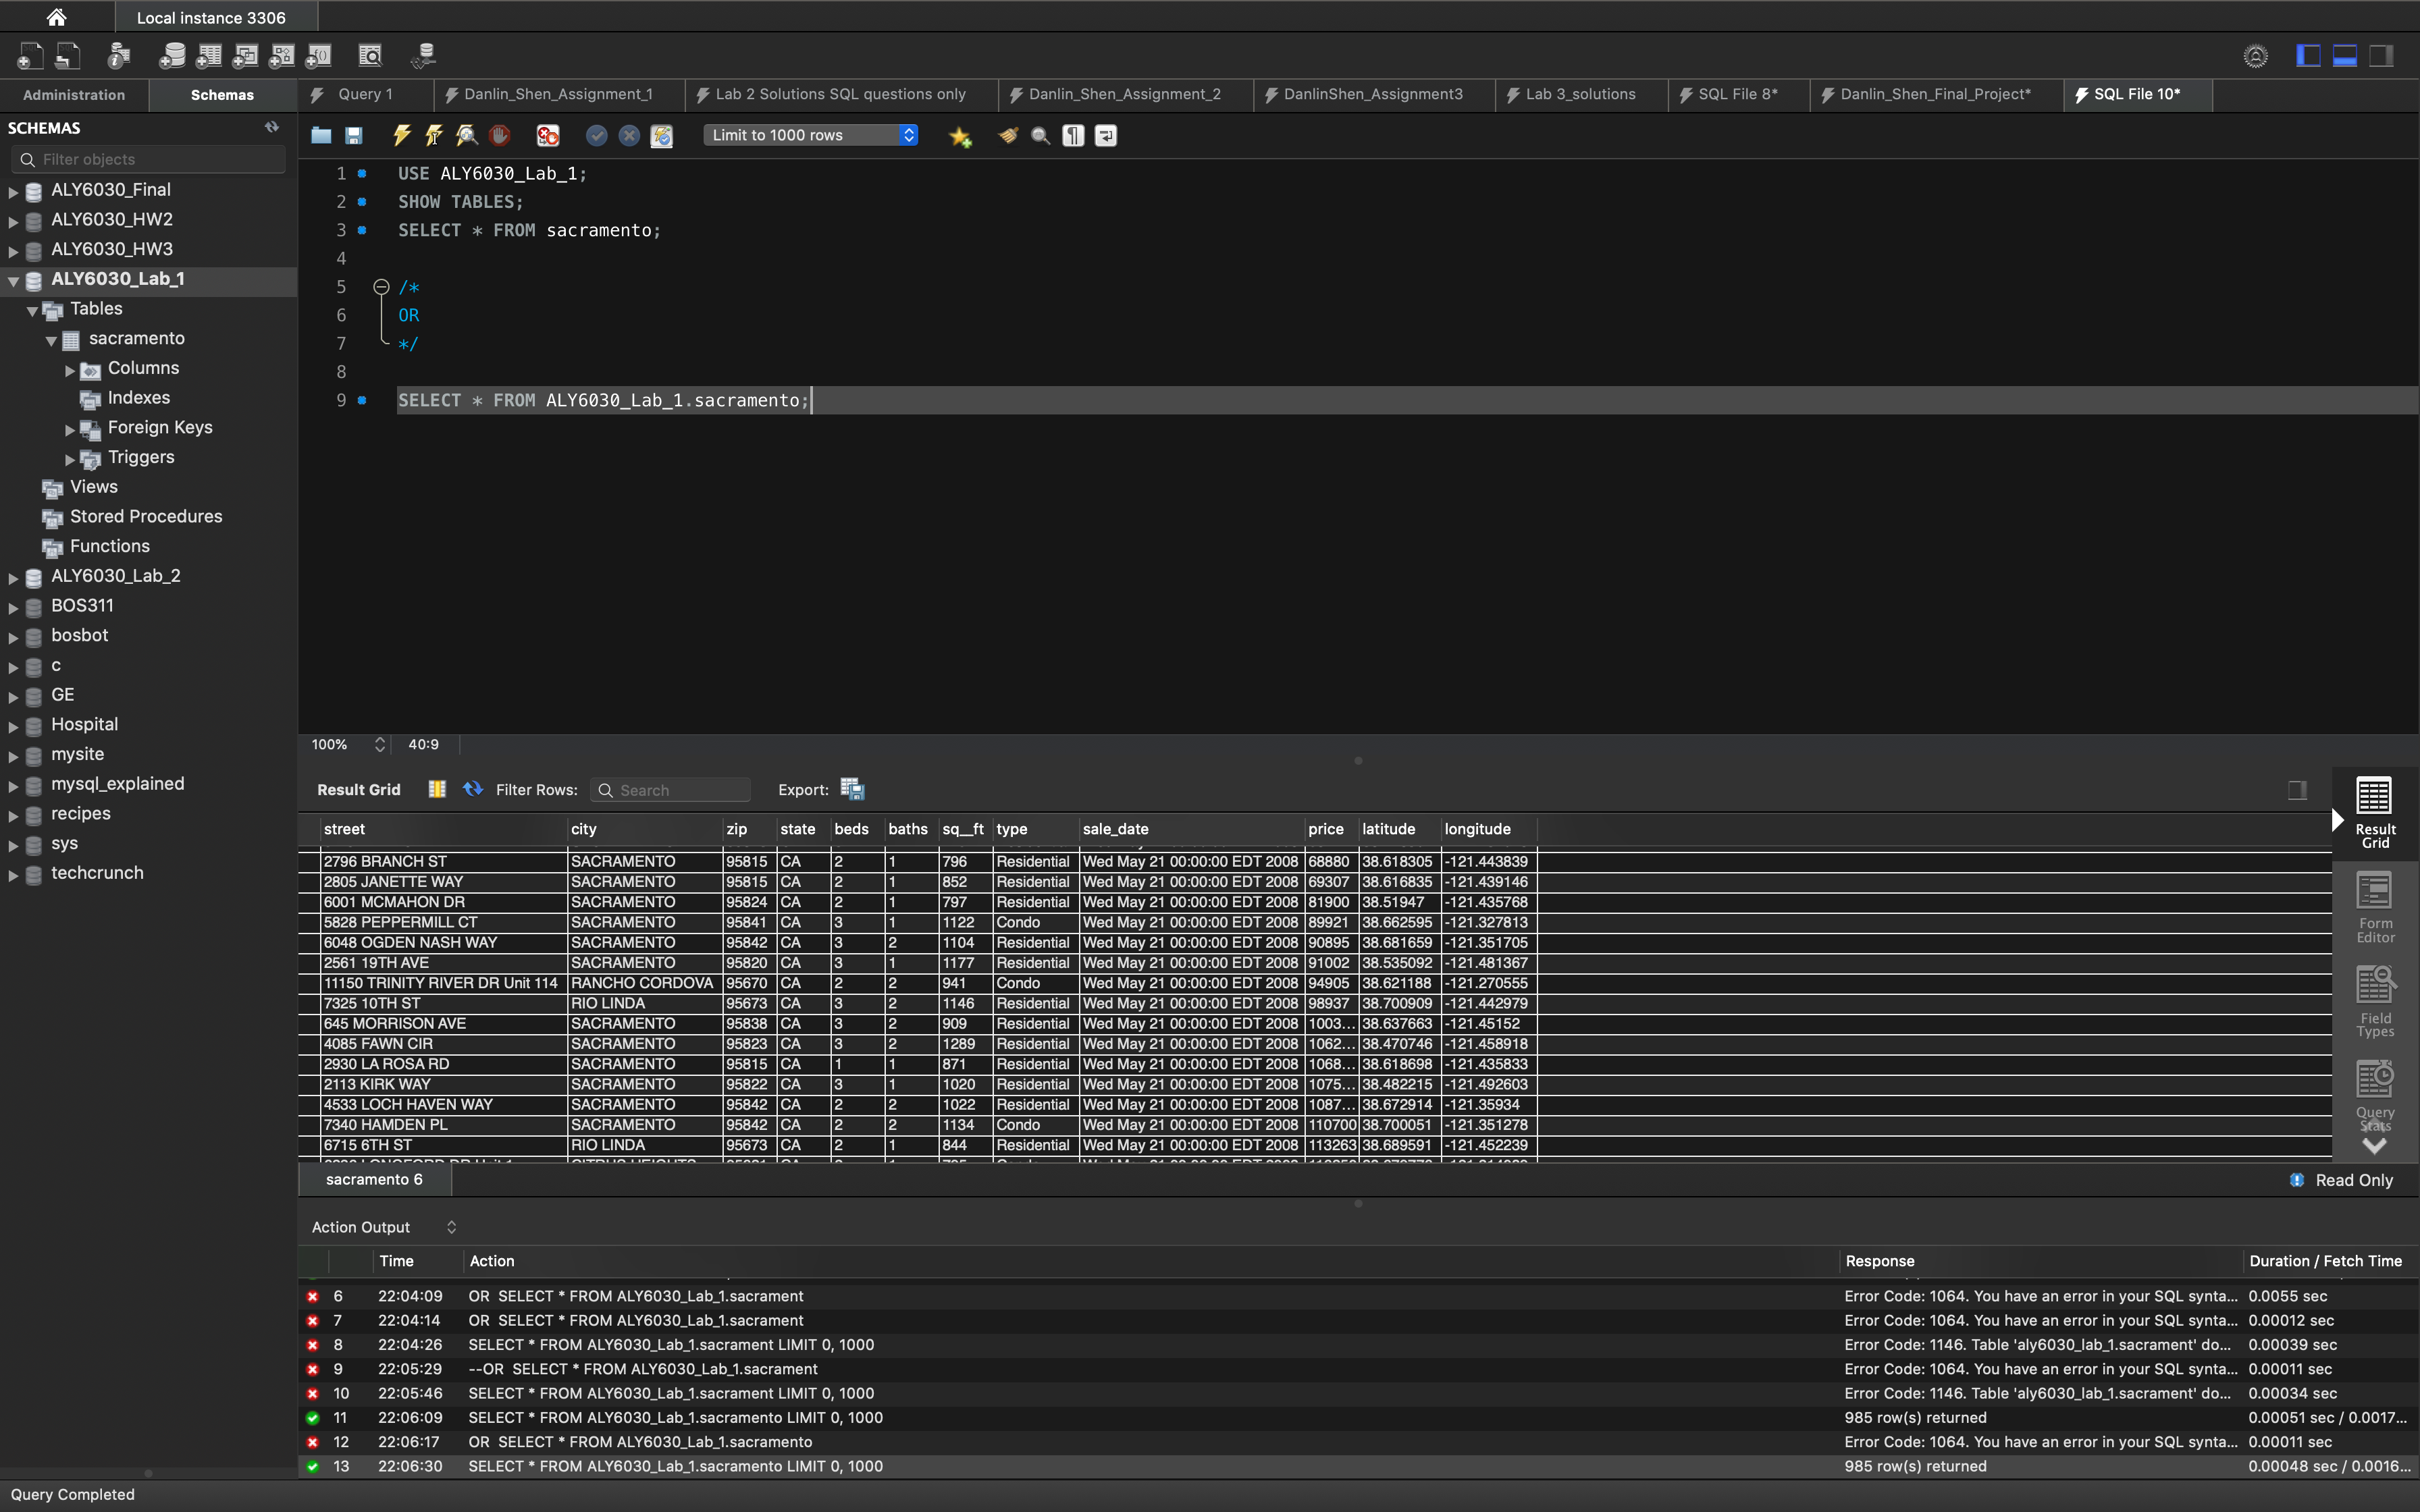Execute the SQL script with the lightning bolt icon
2420x1512 pixels.
click(401, 135)
